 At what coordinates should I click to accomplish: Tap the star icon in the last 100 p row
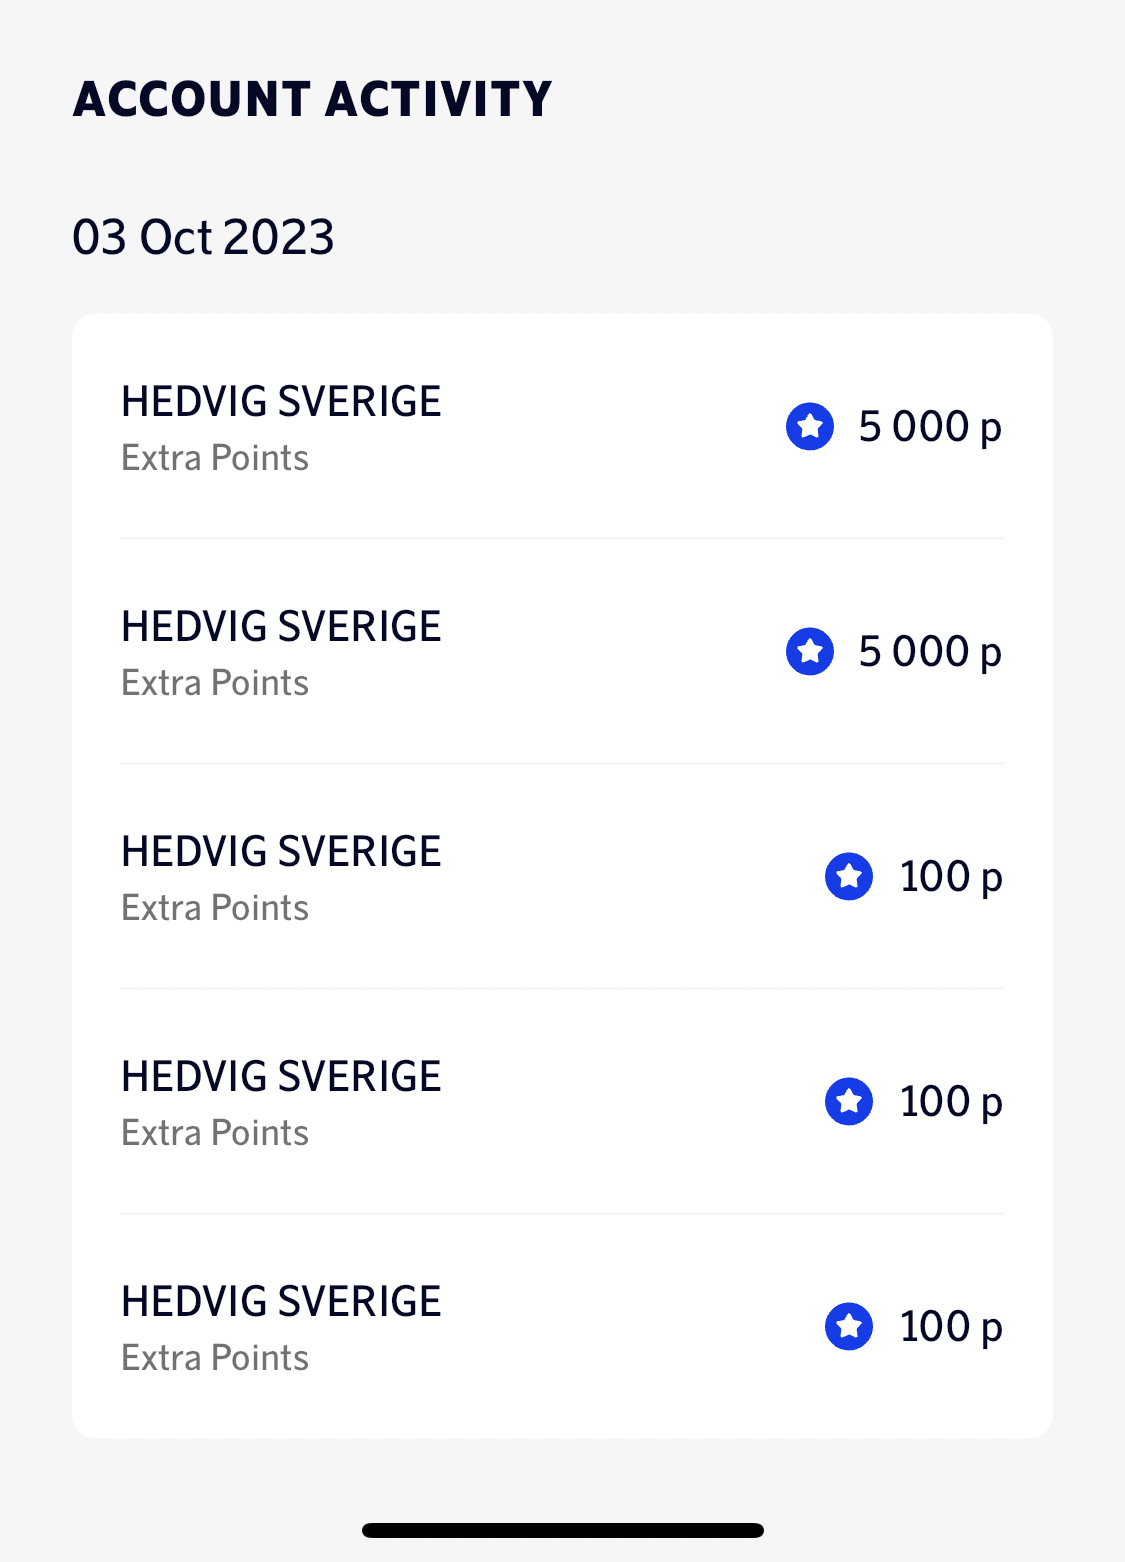tap(849, 1327)
